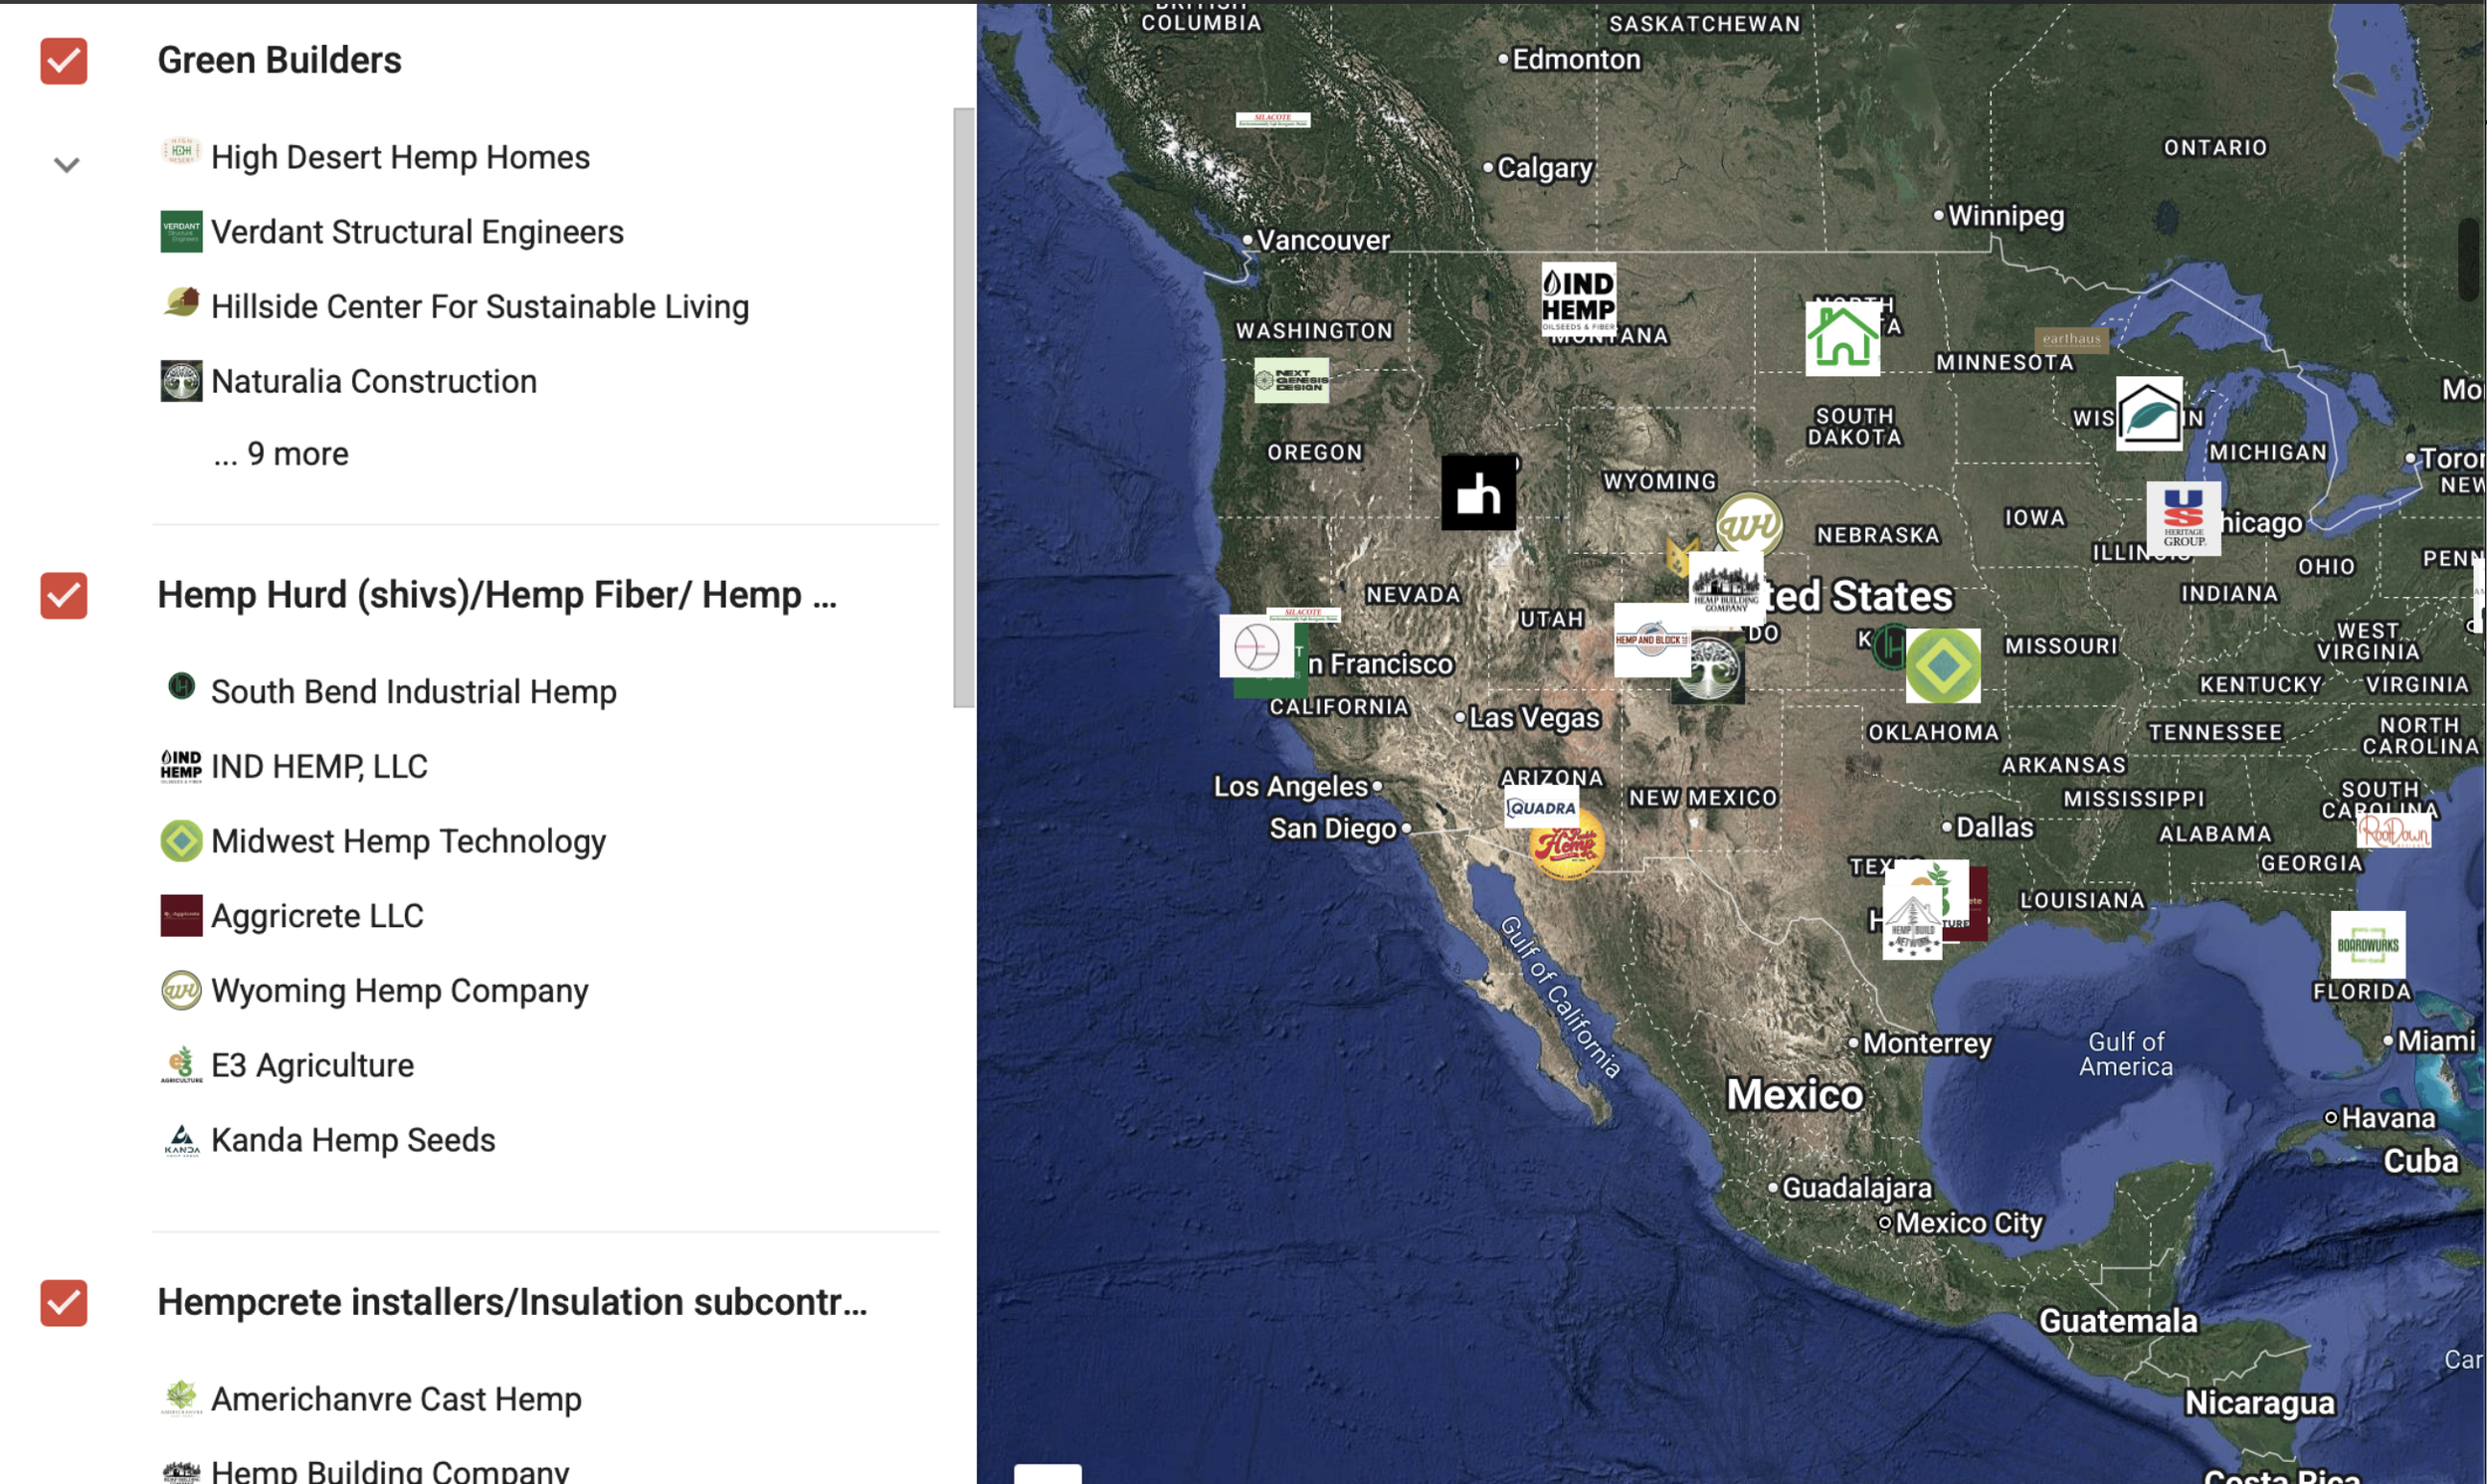Open Verdant Structural Engineers entry
This screenshot has width=2487, height=1484.
[x=417, y=232]
